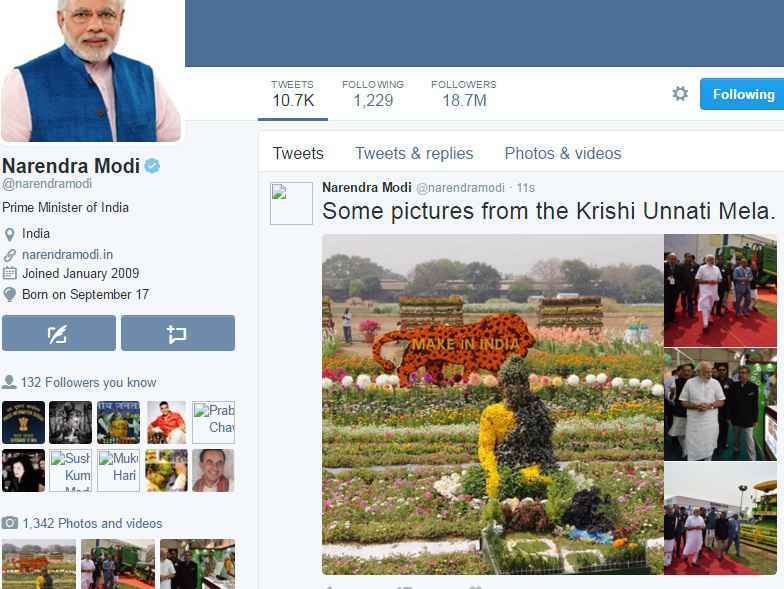Click the compose tweet quill button
The height and width of the screenshot is (589, 784).
pos(58,333)
